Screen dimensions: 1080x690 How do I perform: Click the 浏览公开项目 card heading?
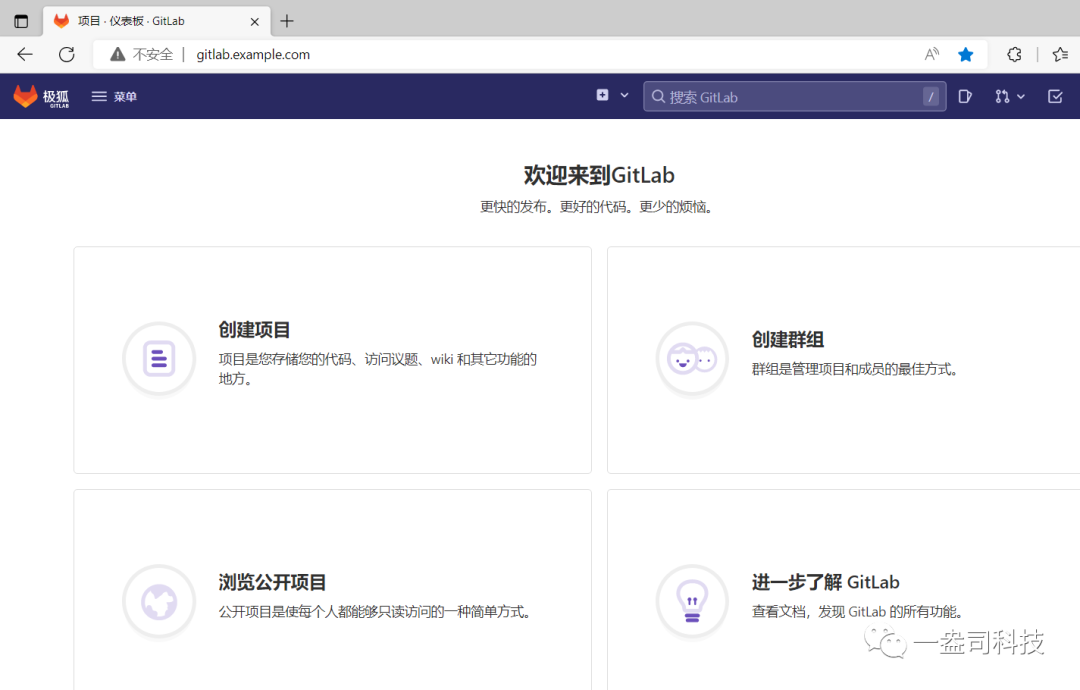(x=272, y=583)
